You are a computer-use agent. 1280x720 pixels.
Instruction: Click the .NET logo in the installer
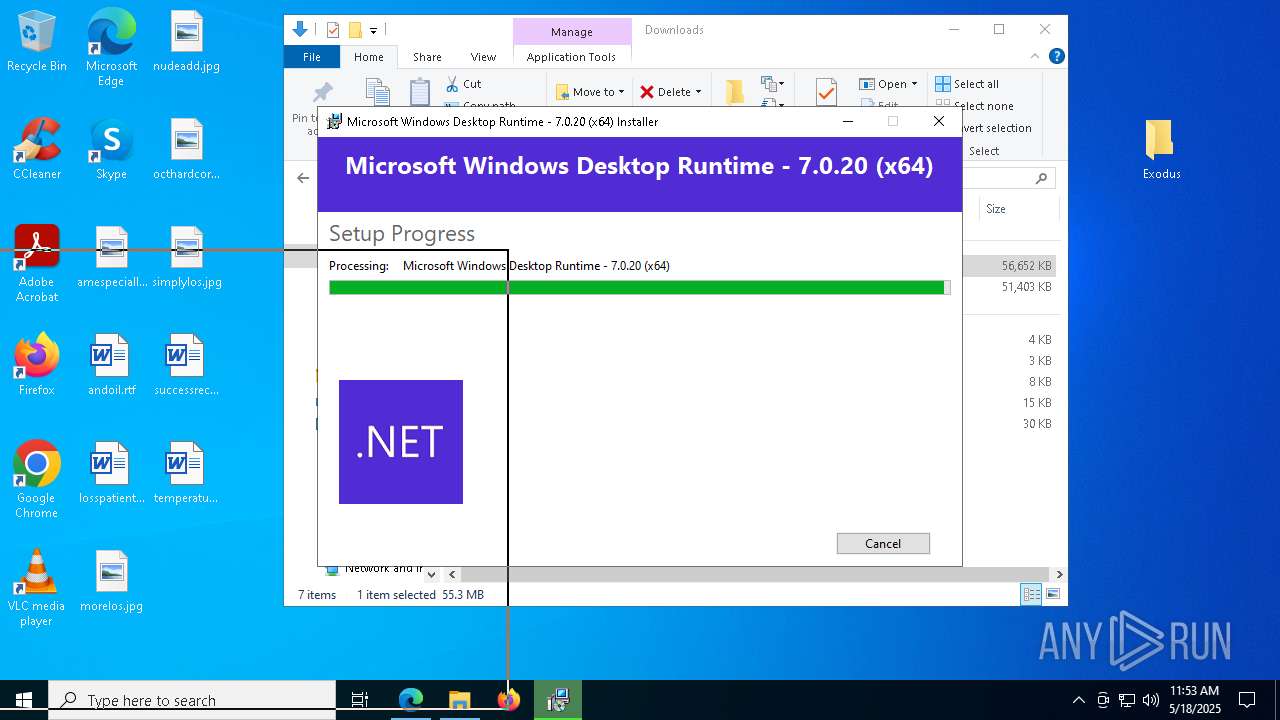[401, 442]
